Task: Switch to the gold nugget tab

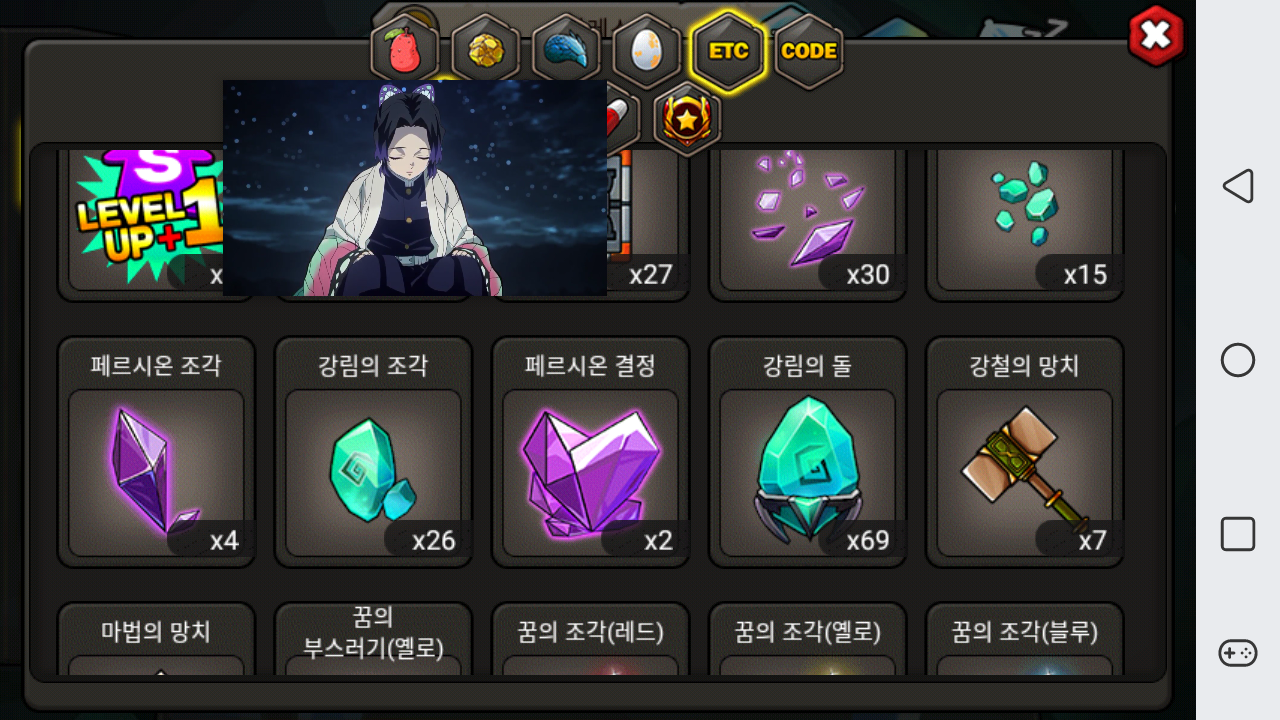Action: click(x=485, y=51)
